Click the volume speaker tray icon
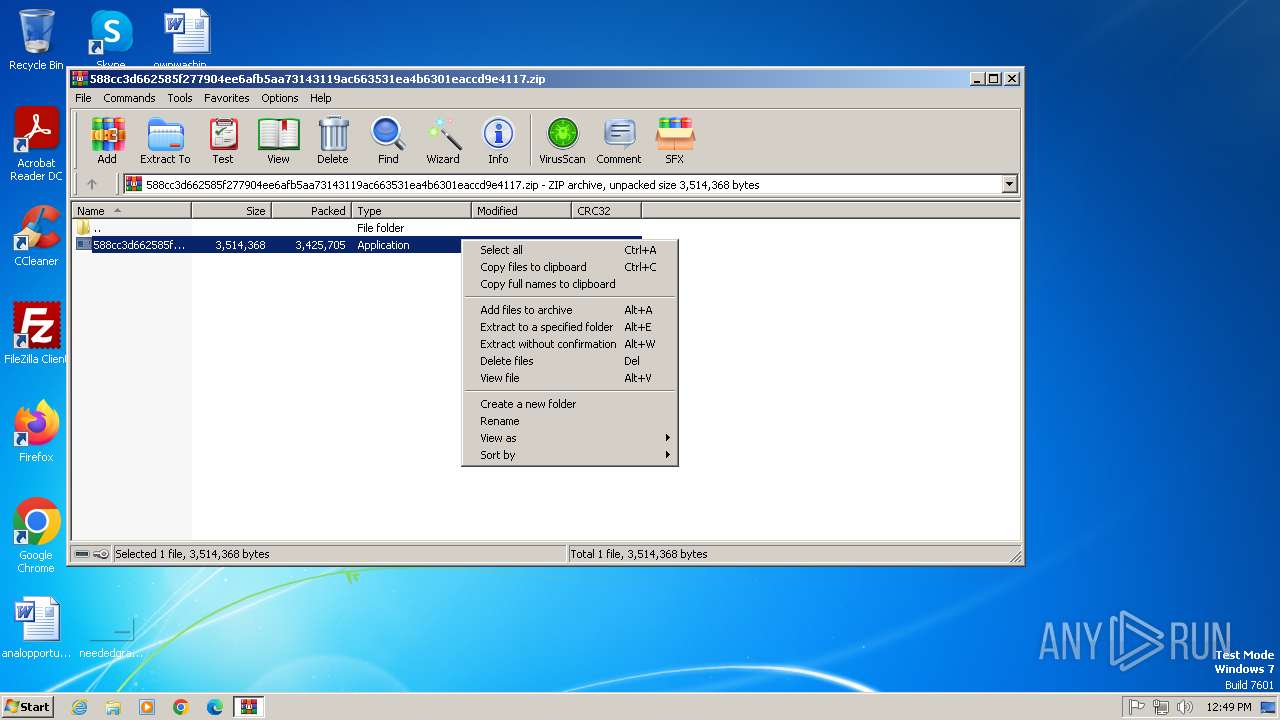Screen dimensions: 1280x720 1185,707
